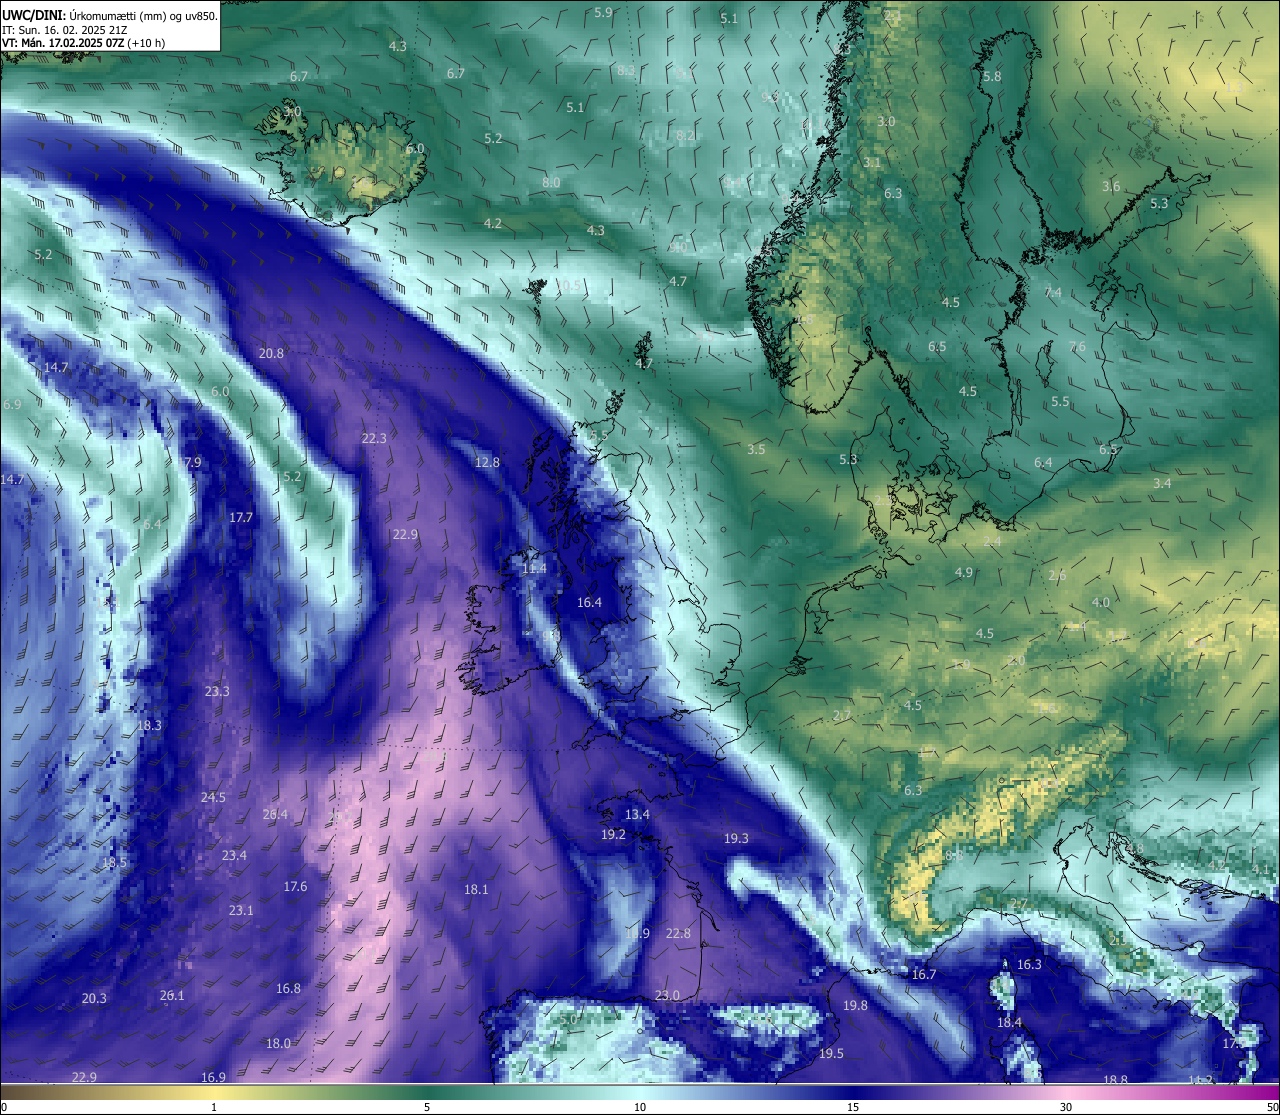This screenshot has height=1115, width=1280.
Task: Select the 24.5 value label
Action: coord(213,798)
